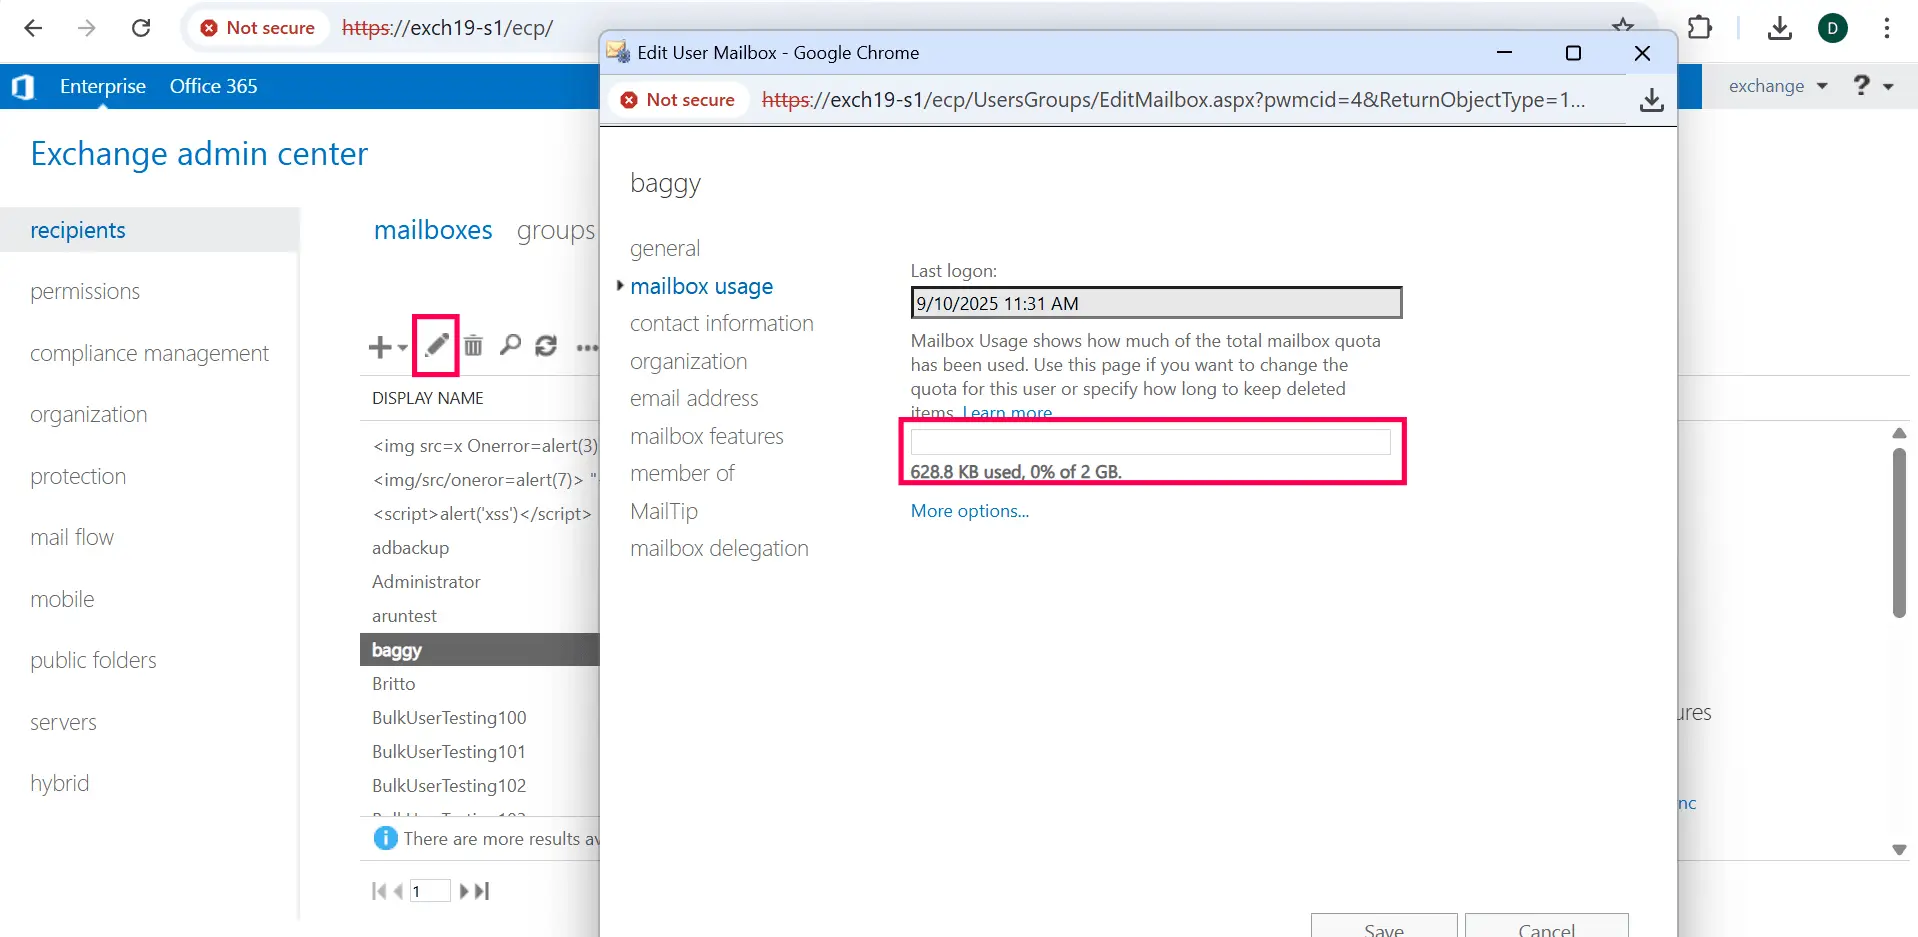1918x937 pixels.
Task: Click the mailbox quota usage bar
Action: pos(1151,442)
